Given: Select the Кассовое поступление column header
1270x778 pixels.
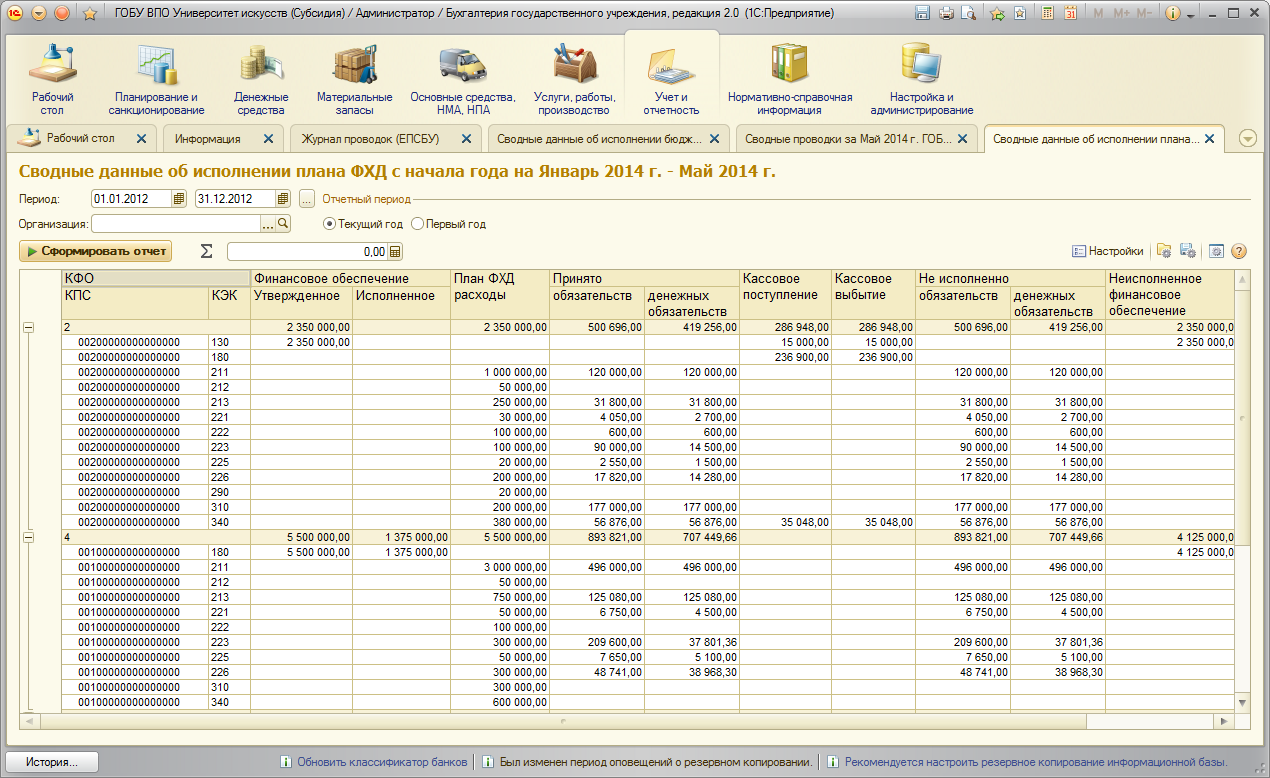Looking at the screenshot, I should pos(785,294).
